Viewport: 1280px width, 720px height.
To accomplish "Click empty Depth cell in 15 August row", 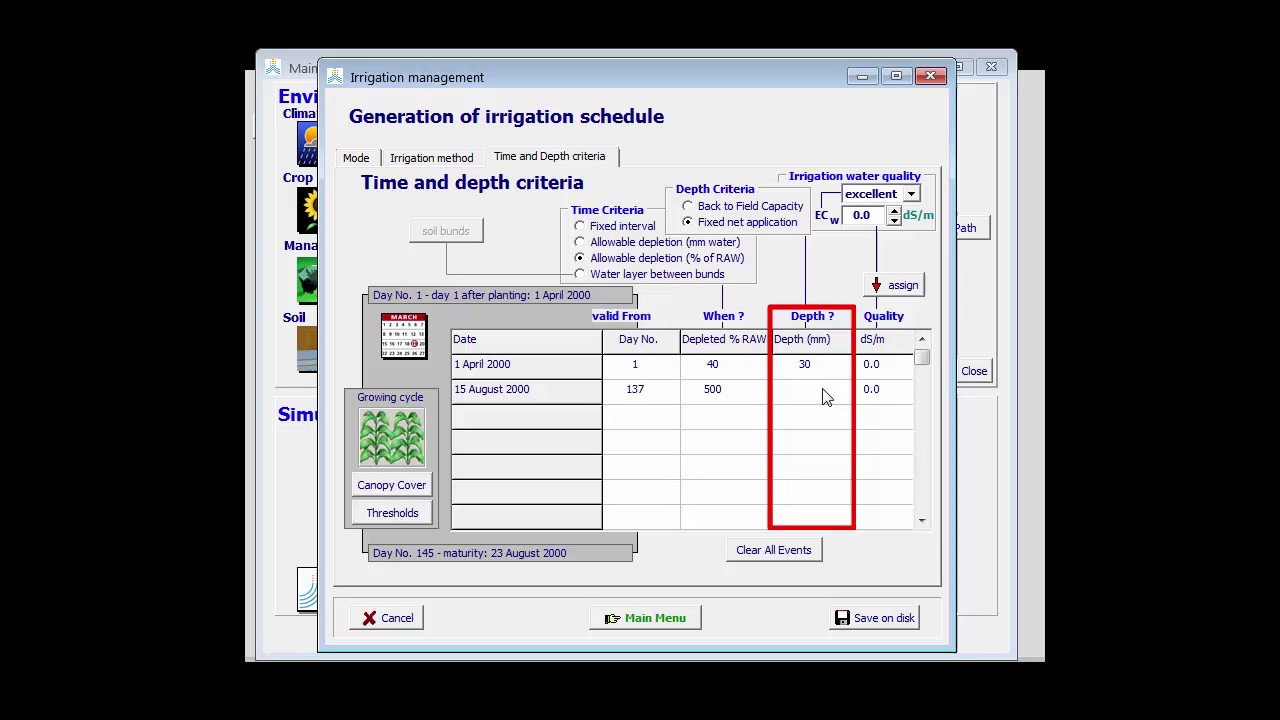I will (811, 390).
